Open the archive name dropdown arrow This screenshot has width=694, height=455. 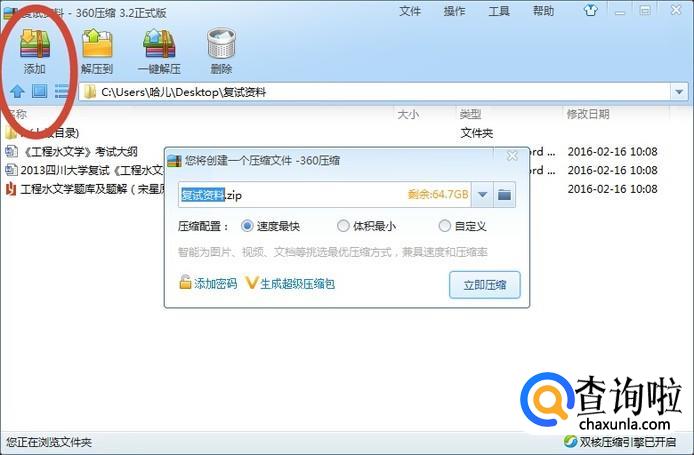point(482,194)
